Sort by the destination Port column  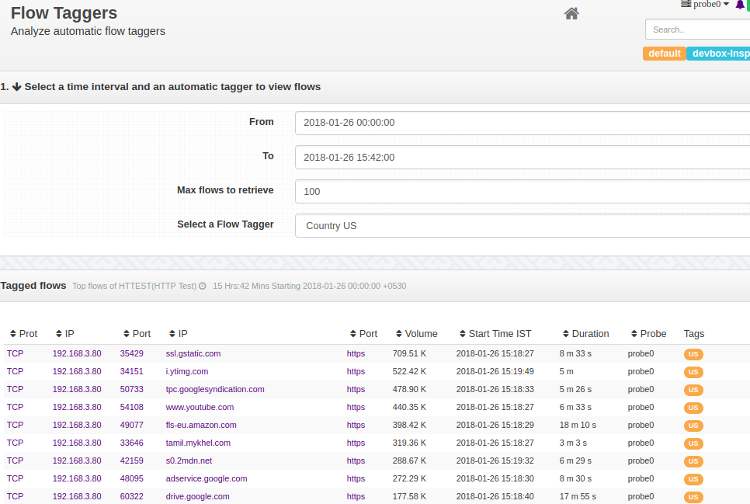pyautogui.click(x=364, y=334)
